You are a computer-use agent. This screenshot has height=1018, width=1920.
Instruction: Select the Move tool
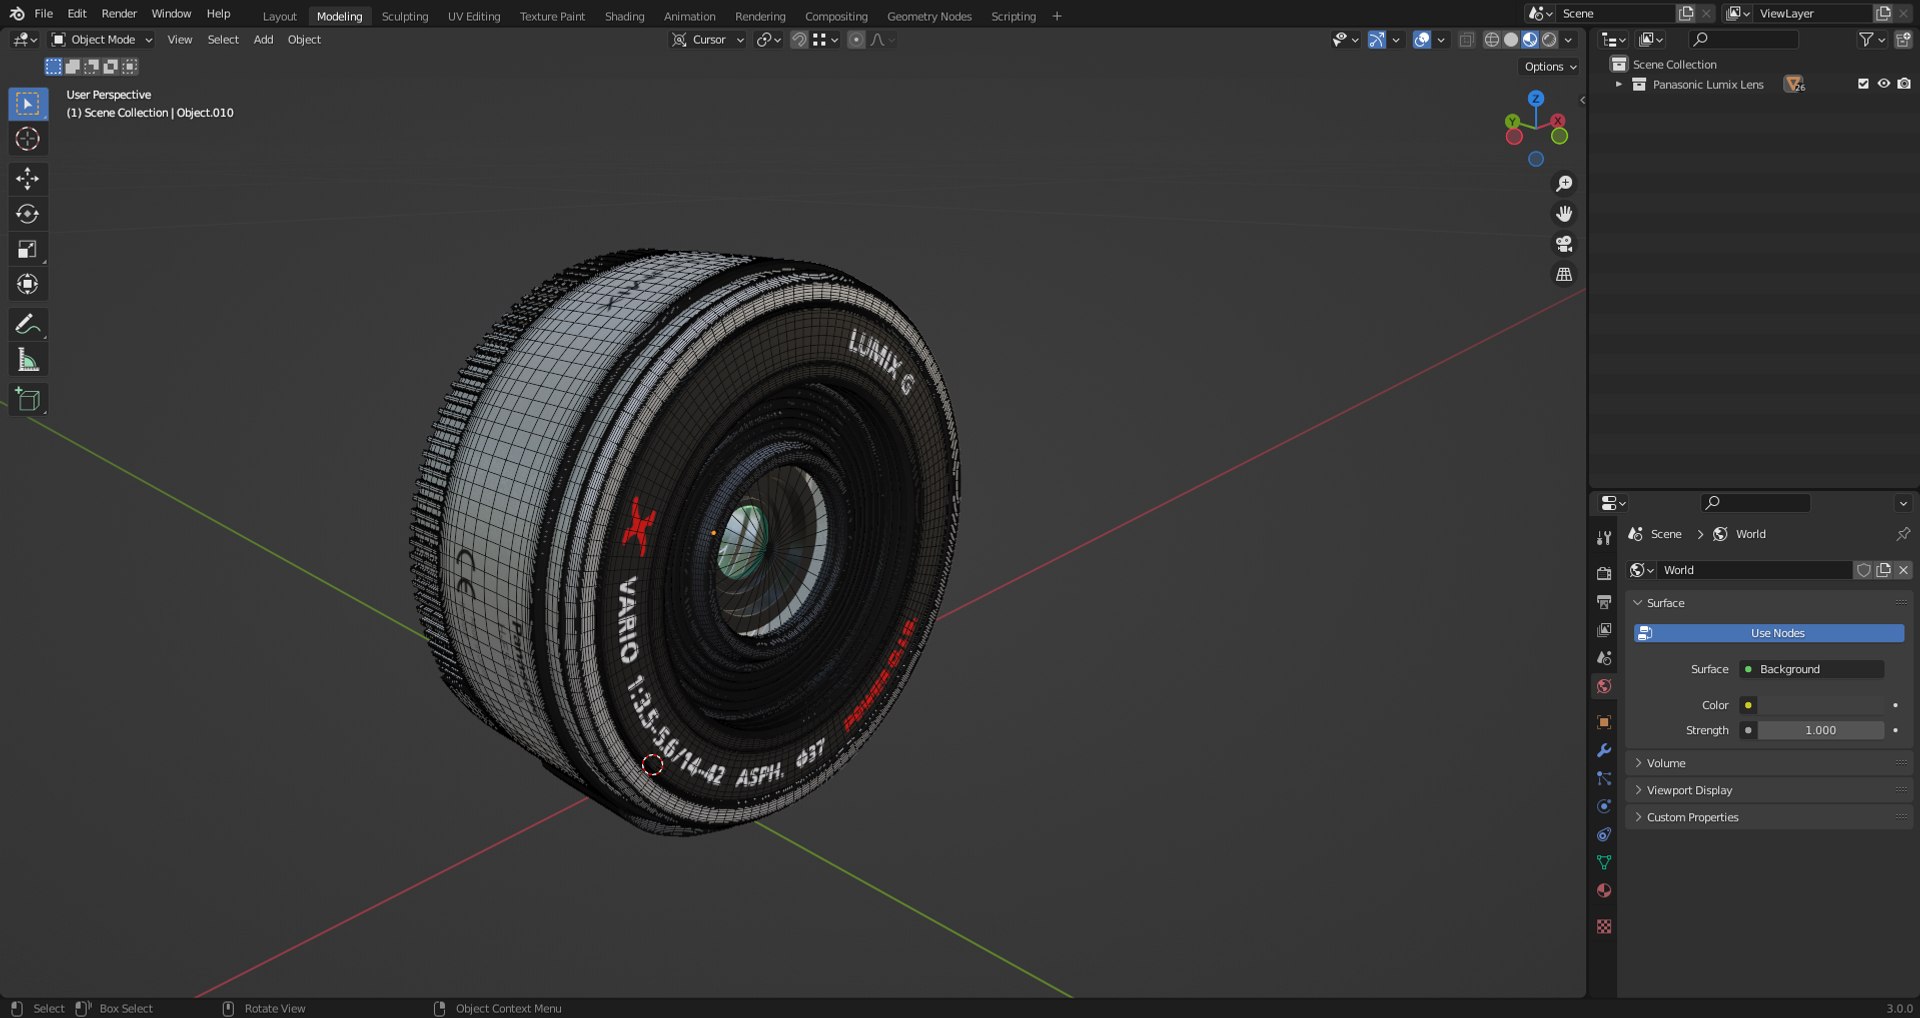[x=28, y=179]
